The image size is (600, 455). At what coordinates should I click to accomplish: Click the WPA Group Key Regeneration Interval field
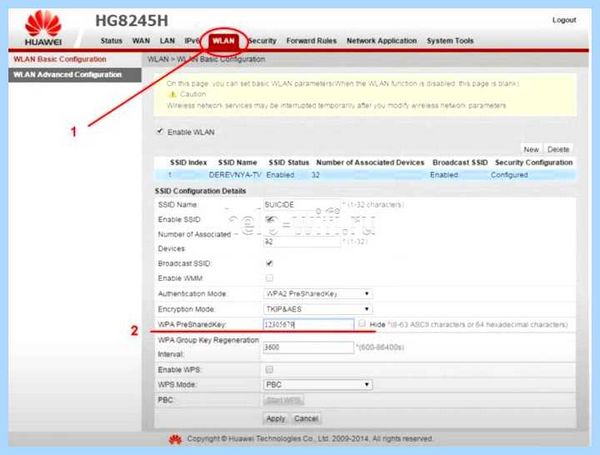click(x=308, y=347)
